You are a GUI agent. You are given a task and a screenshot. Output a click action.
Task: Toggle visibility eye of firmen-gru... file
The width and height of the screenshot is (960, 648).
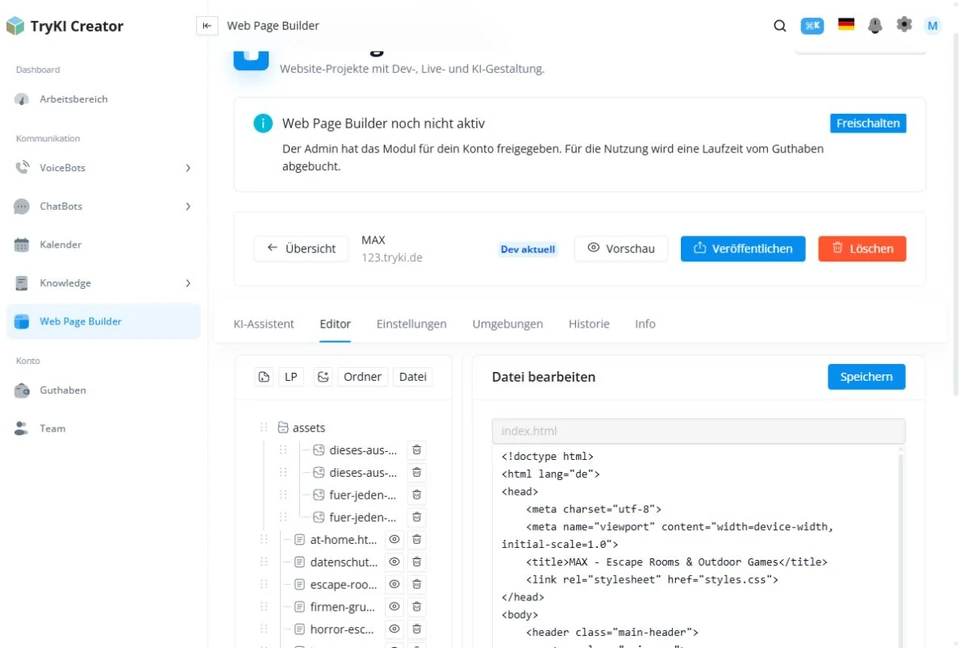394,606
